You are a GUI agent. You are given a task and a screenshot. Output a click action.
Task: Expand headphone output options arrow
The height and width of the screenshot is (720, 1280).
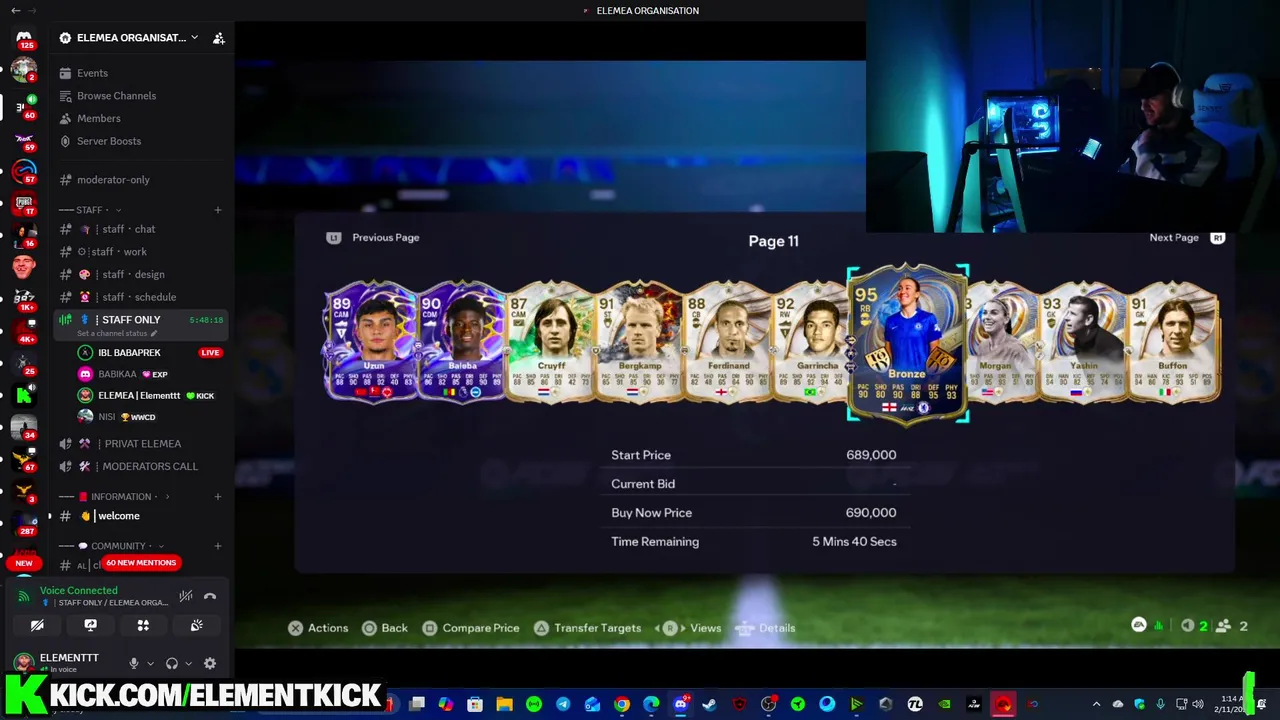pyautogui.click(x=188, y=663)
